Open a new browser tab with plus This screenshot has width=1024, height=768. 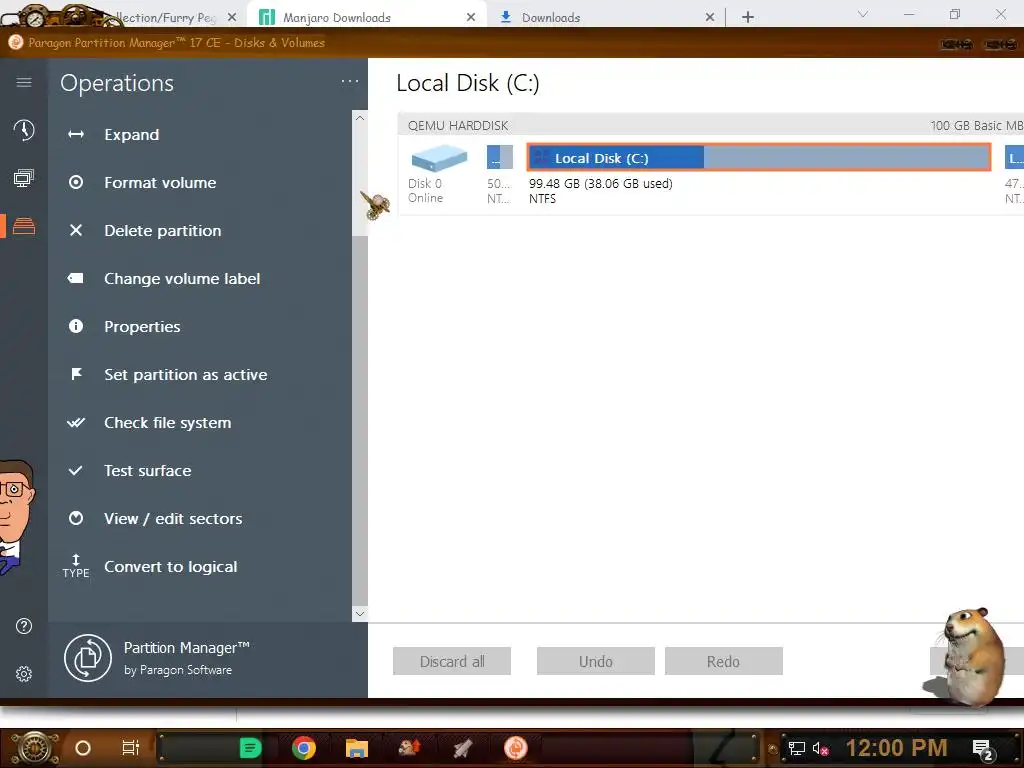tap(748, 18)
